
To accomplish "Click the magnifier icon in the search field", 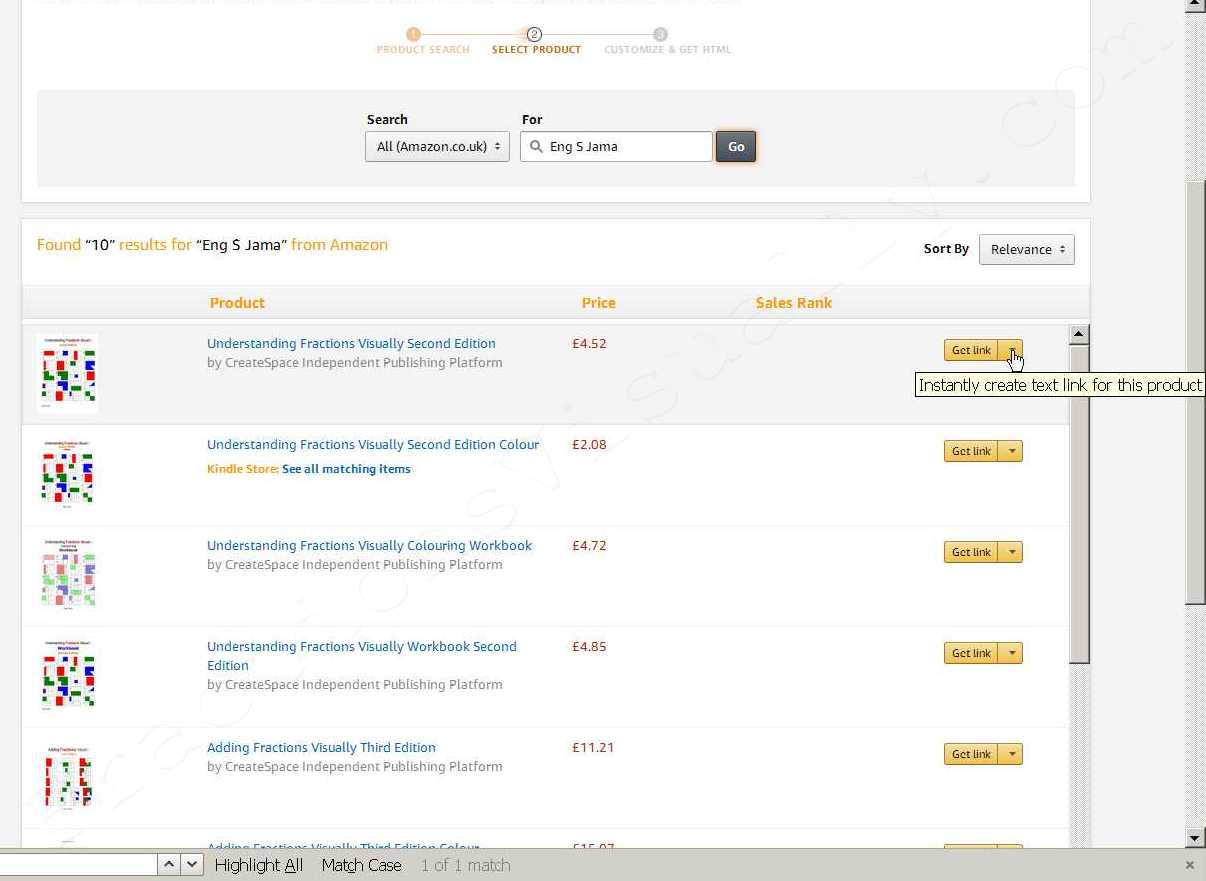I will click(x=535, y=146).
